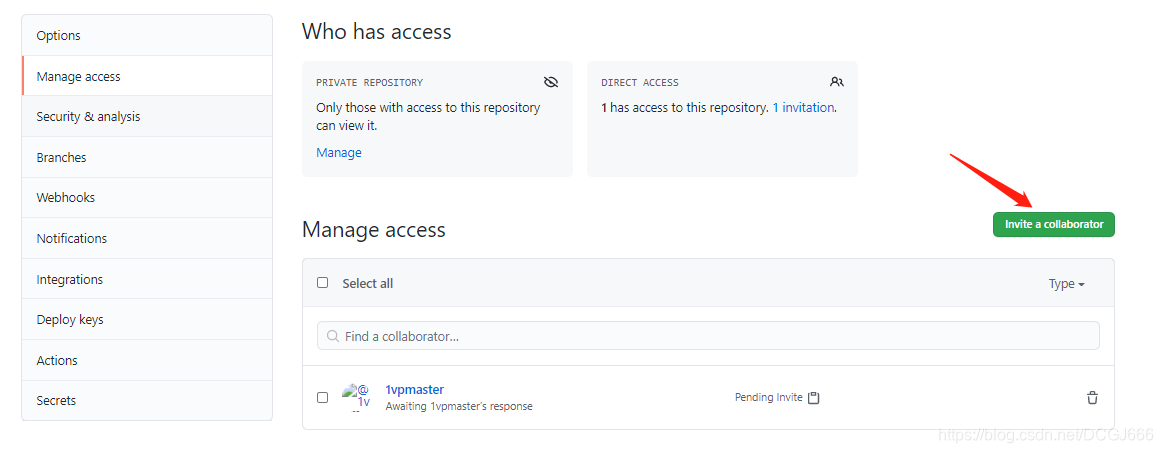Click the DIRECT ACCESS card heading

(x=640, y=82)
